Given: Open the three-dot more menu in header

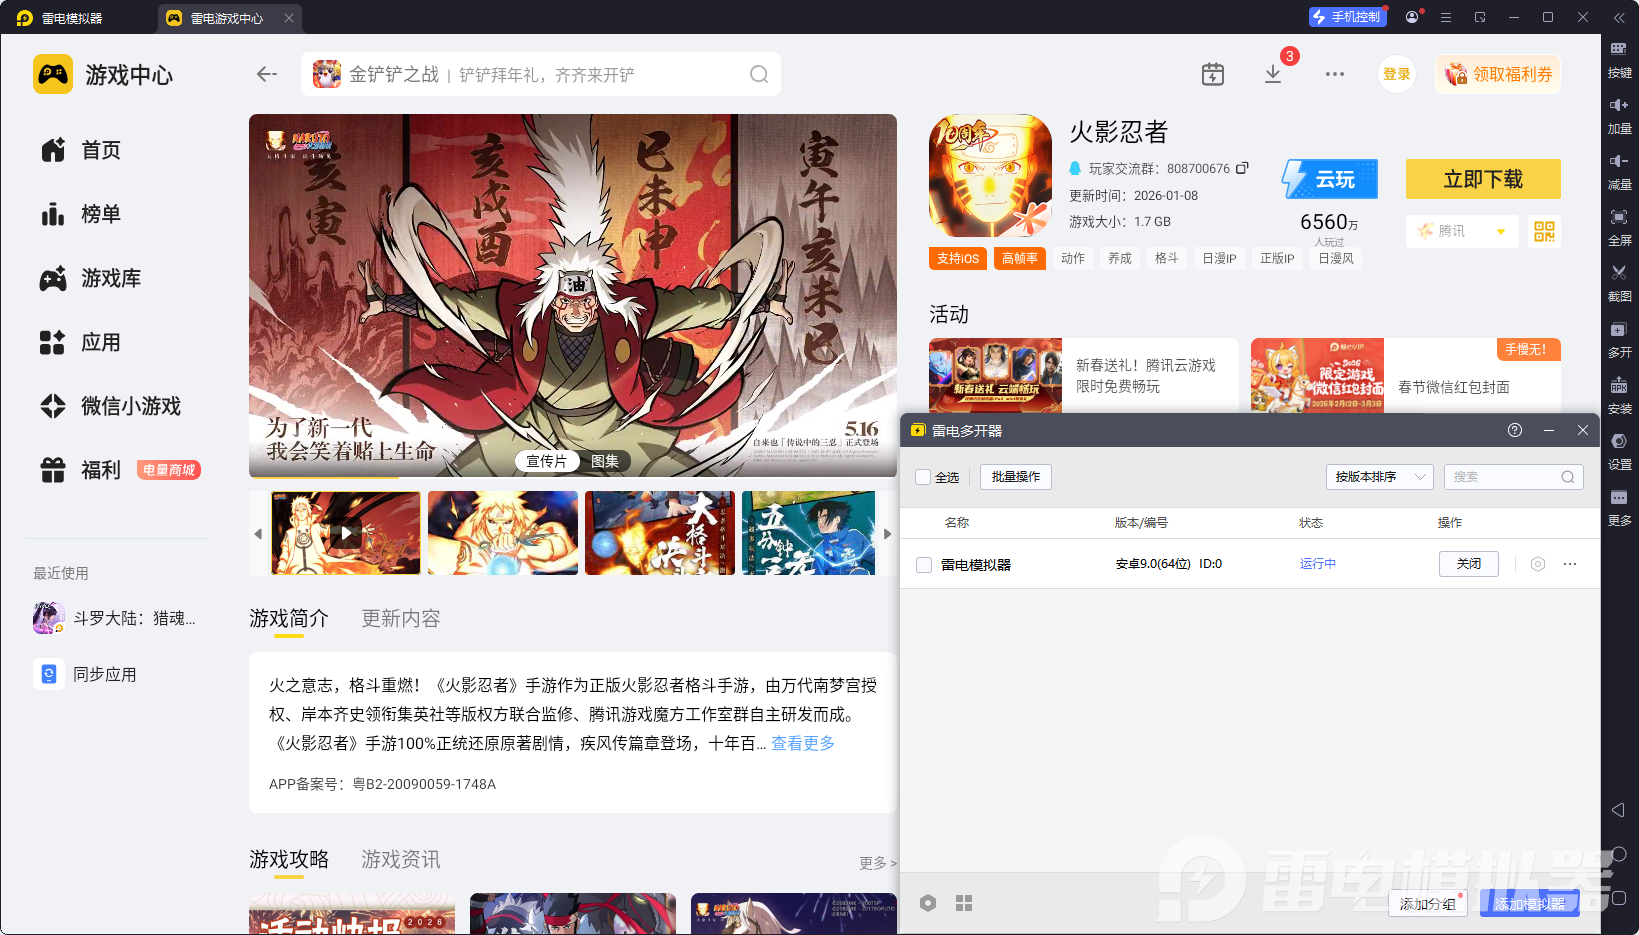Looking at the screenshot, I should 1335,74.
